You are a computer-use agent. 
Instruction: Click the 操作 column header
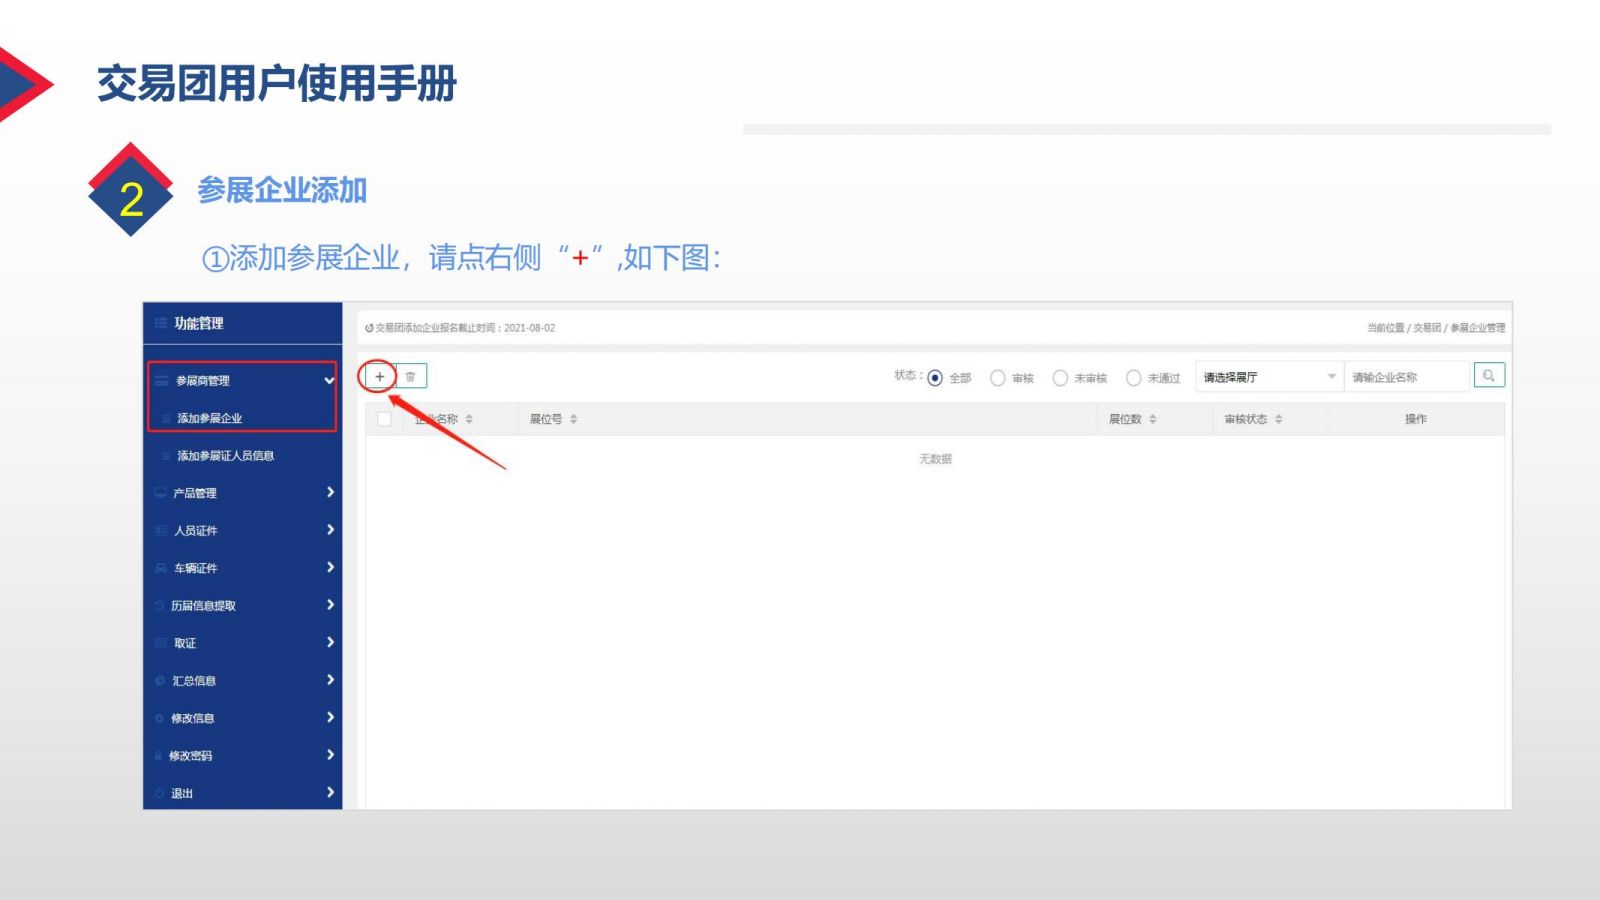tap(1416, 419)
